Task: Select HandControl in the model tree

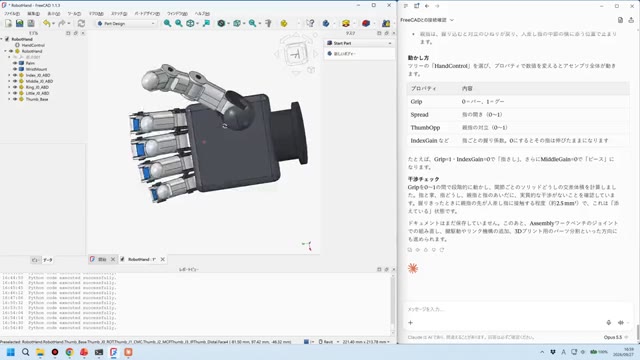Action: (33, 45)
